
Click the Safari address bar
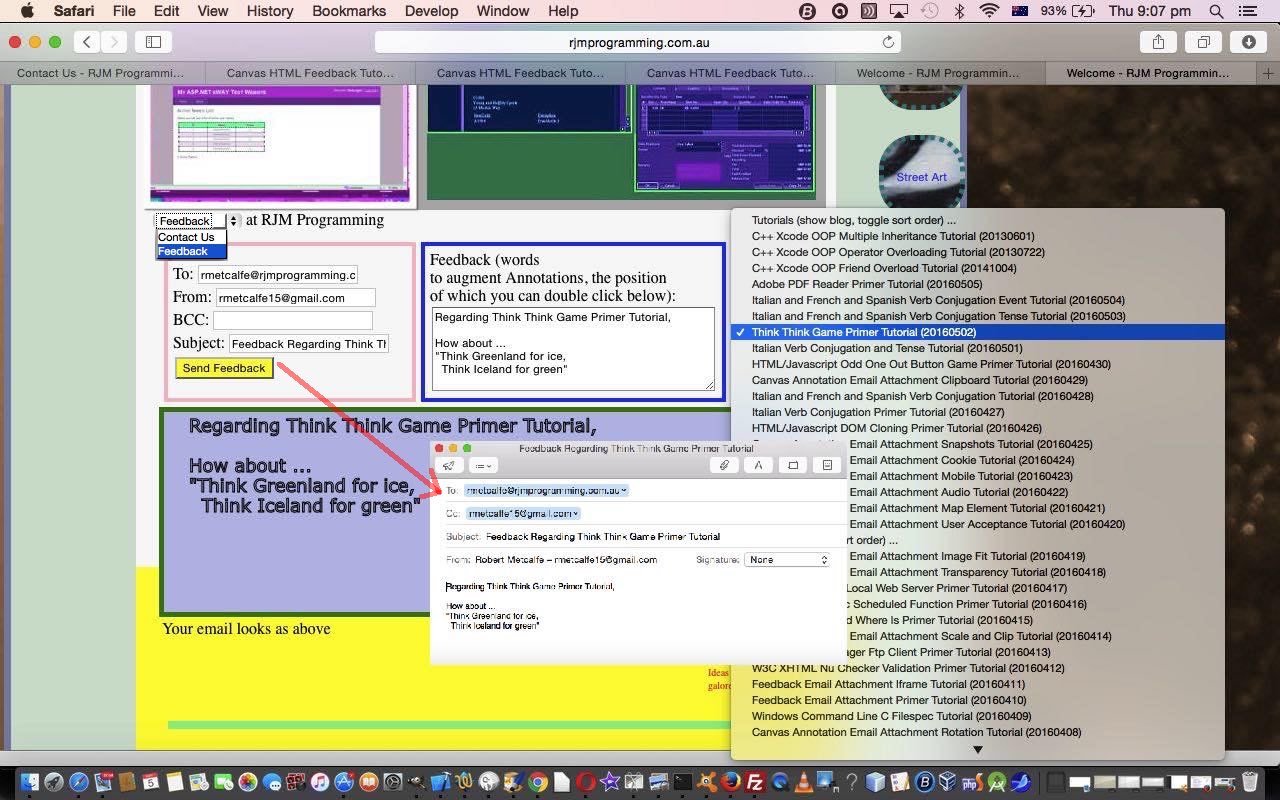coord(638,42)
